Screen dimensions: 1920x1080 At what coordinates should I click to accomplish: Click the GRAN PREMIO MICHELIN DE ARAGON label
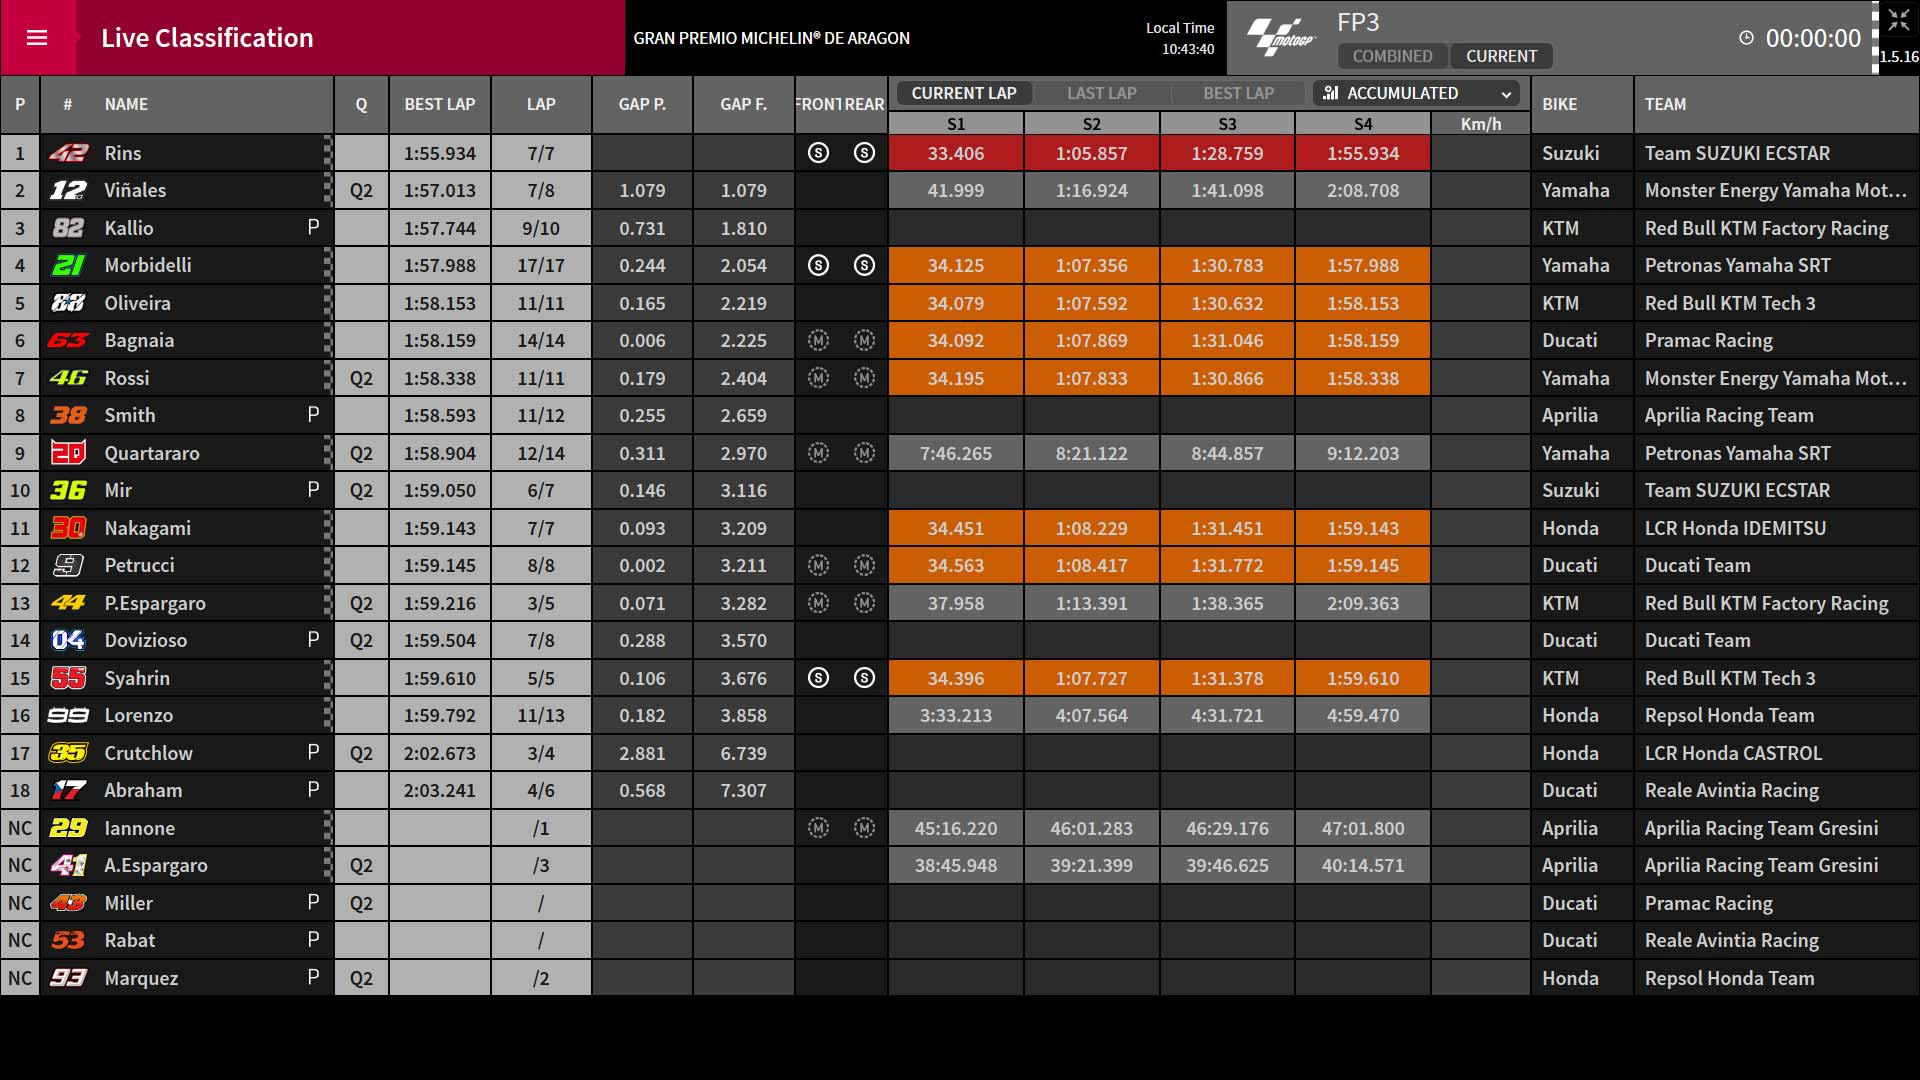tap(771, 38)
